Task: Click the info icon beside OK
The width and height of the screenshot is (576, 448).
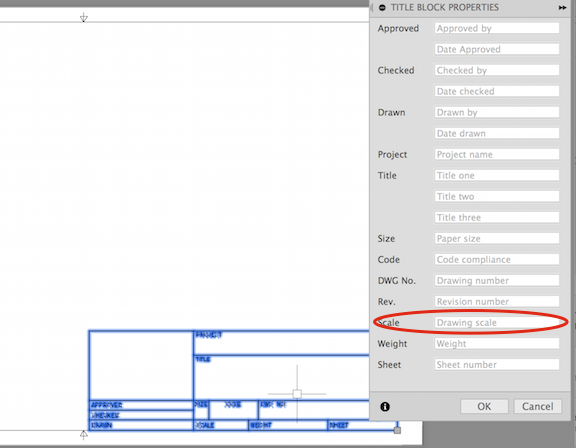Action: (385, 407)
